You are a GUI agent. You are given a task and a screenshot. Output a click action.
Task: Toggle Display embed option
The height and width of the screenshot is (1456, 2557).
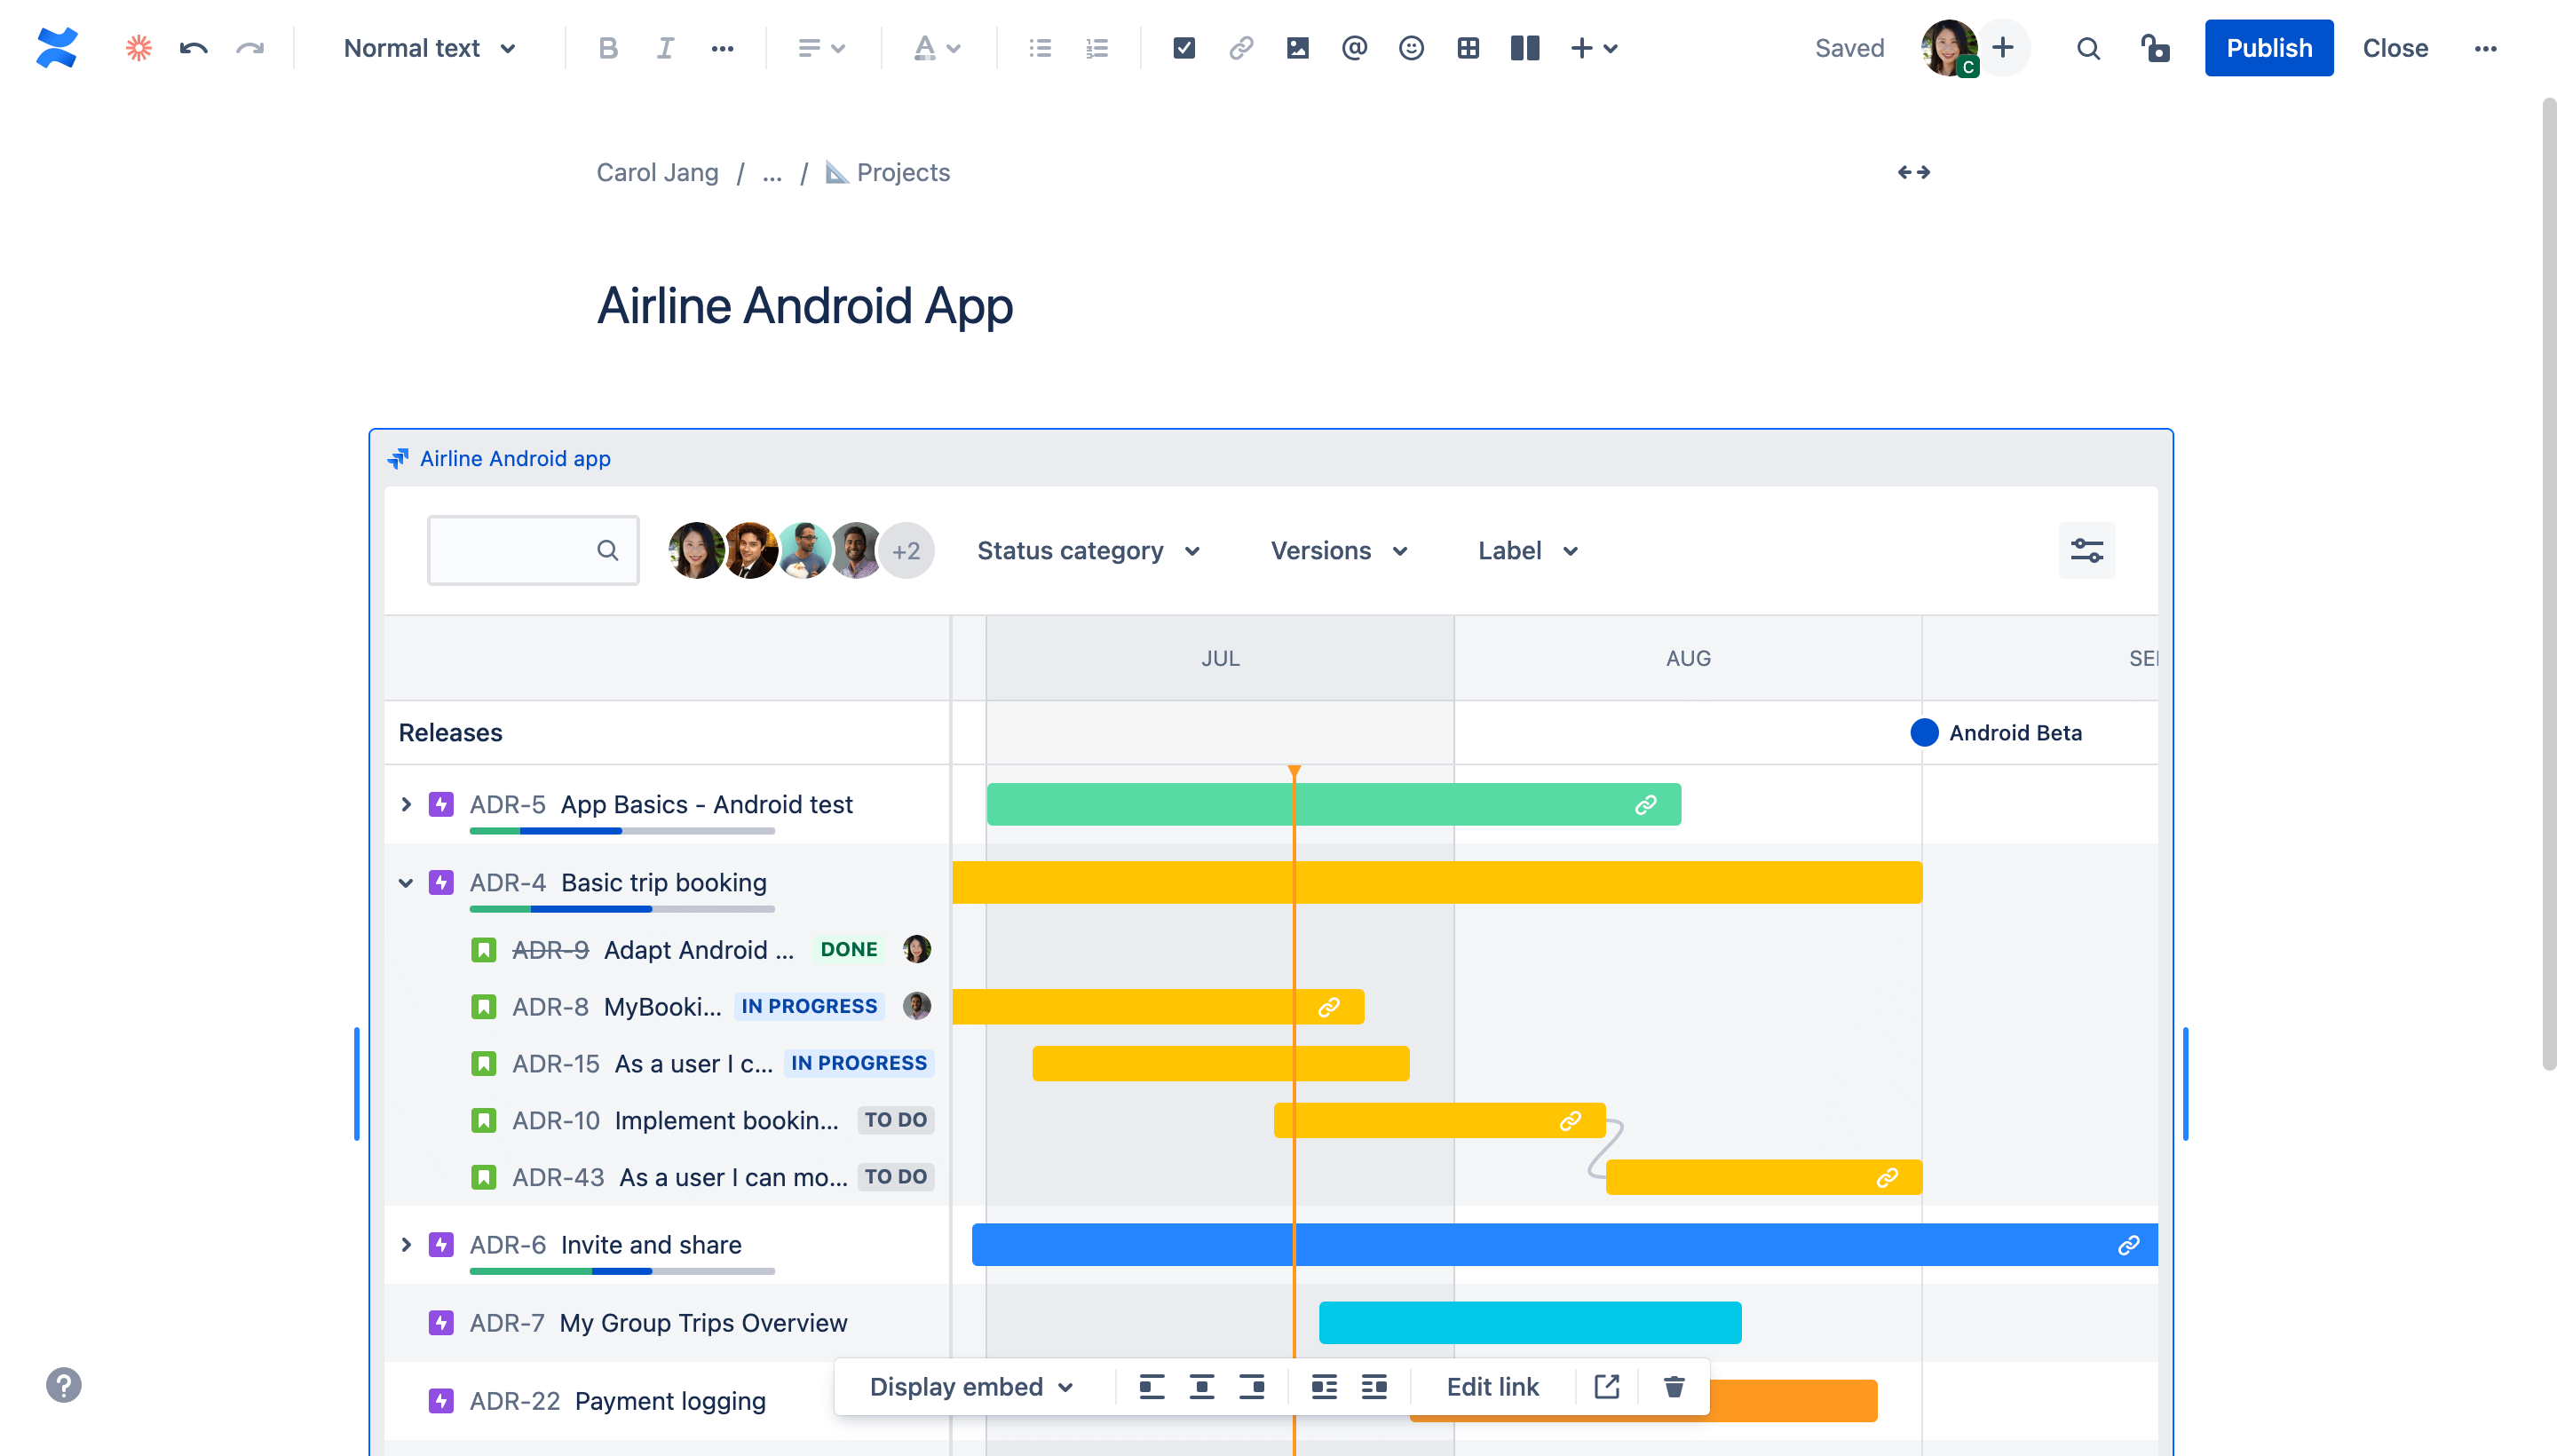click(x=970, y=1388)
